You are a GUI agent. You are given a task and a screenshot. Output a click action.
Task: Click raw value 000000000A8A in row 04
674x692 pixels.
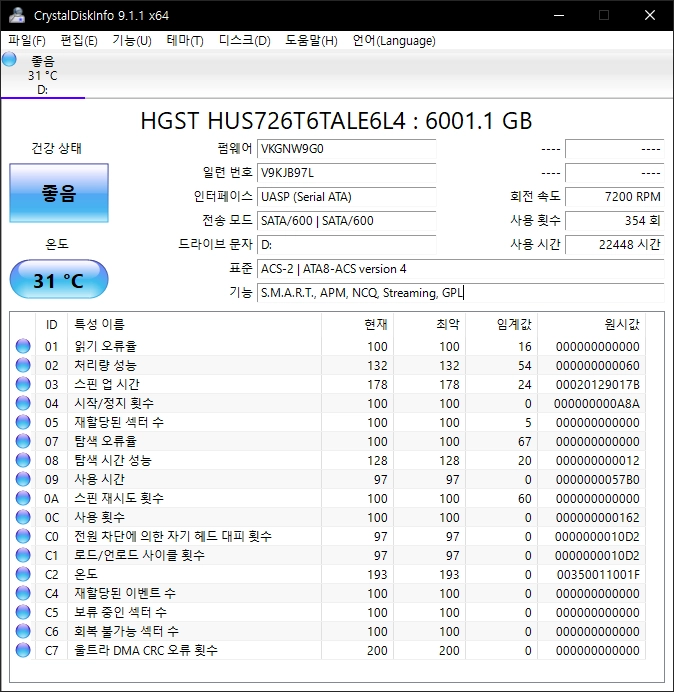click(596, 403)
